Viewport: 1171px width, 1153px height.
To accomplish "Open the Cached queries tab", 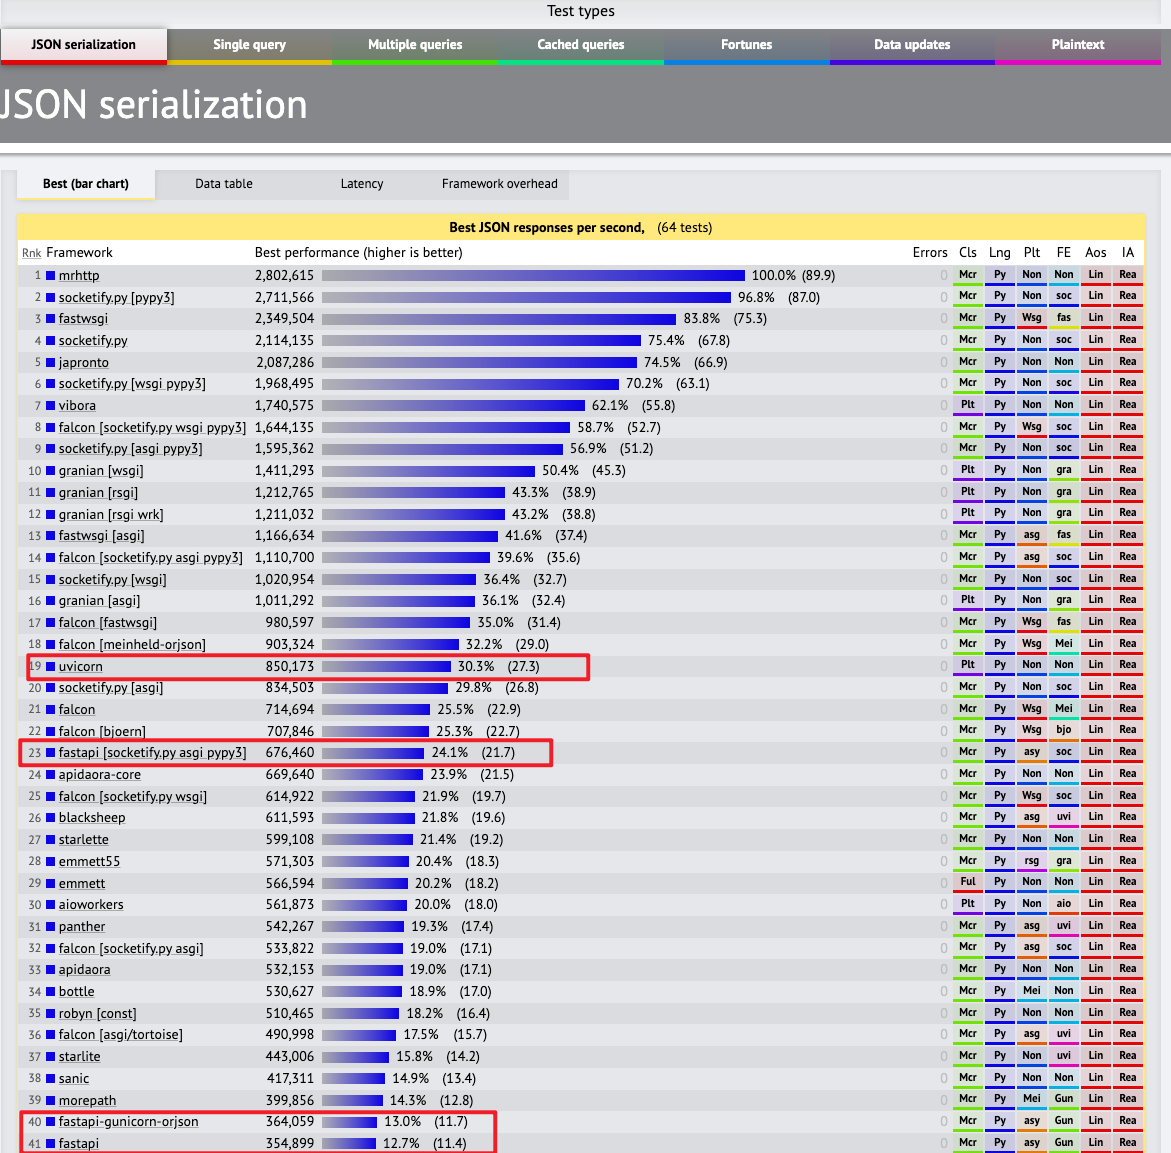I will (581, 45).
